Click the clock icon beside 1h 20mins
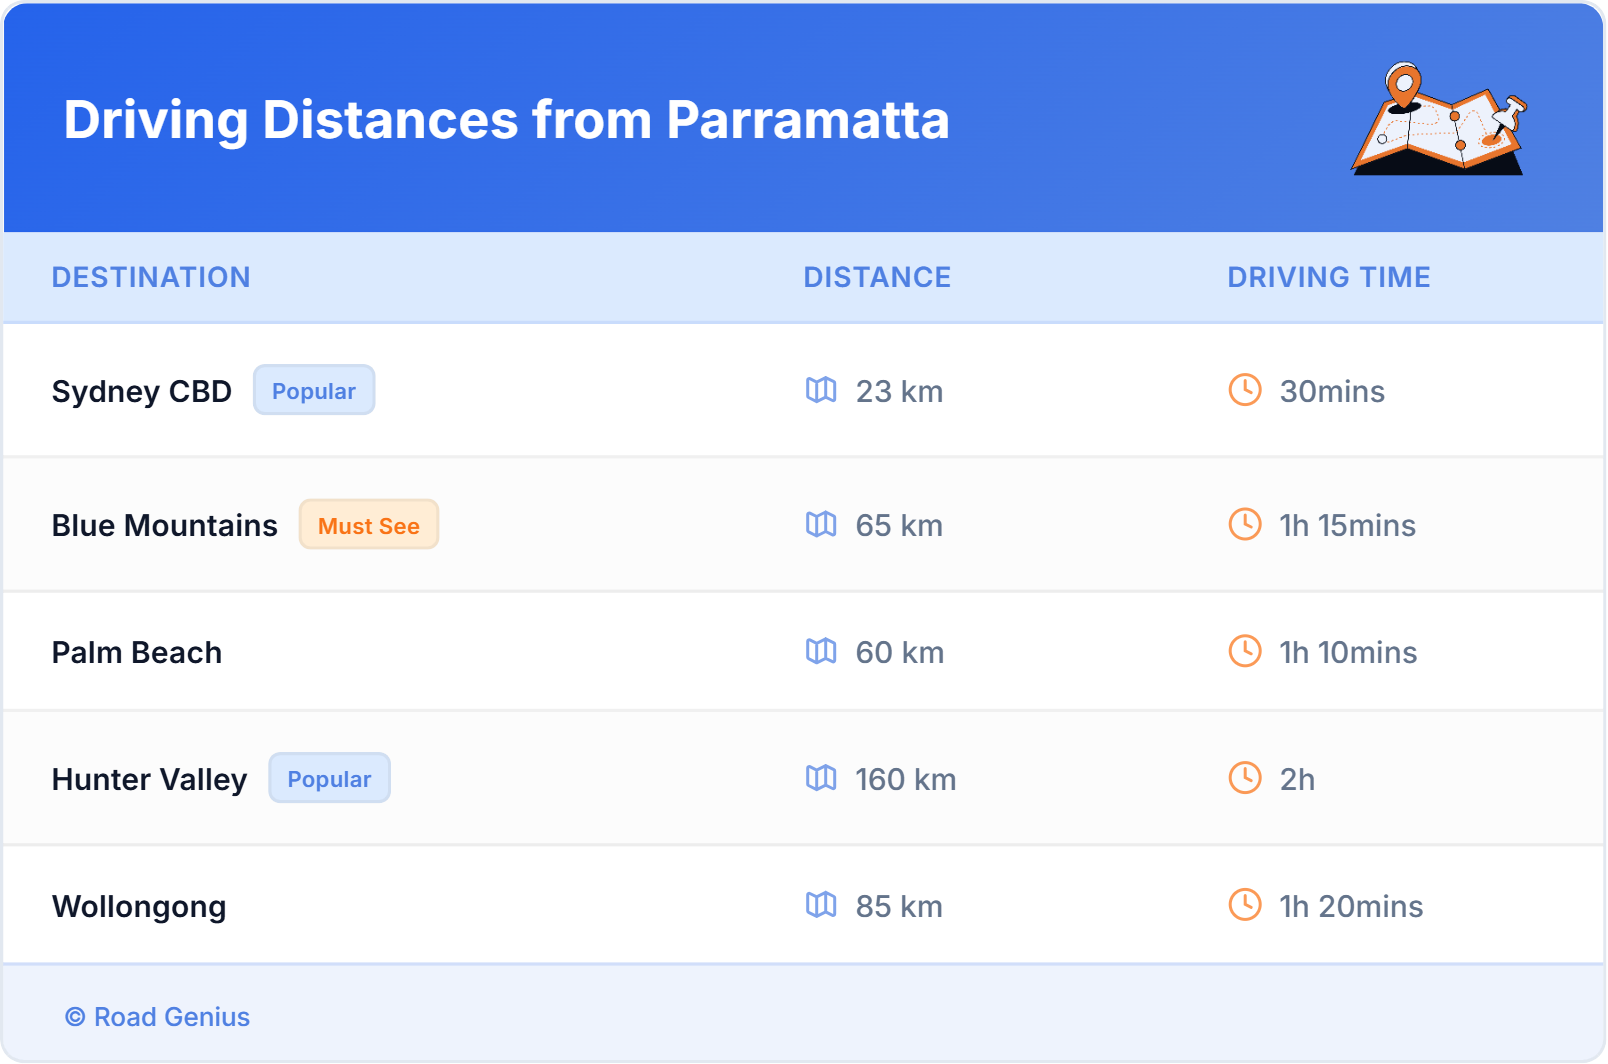The image size is (1608, 1064). [x=1244, y=906]
